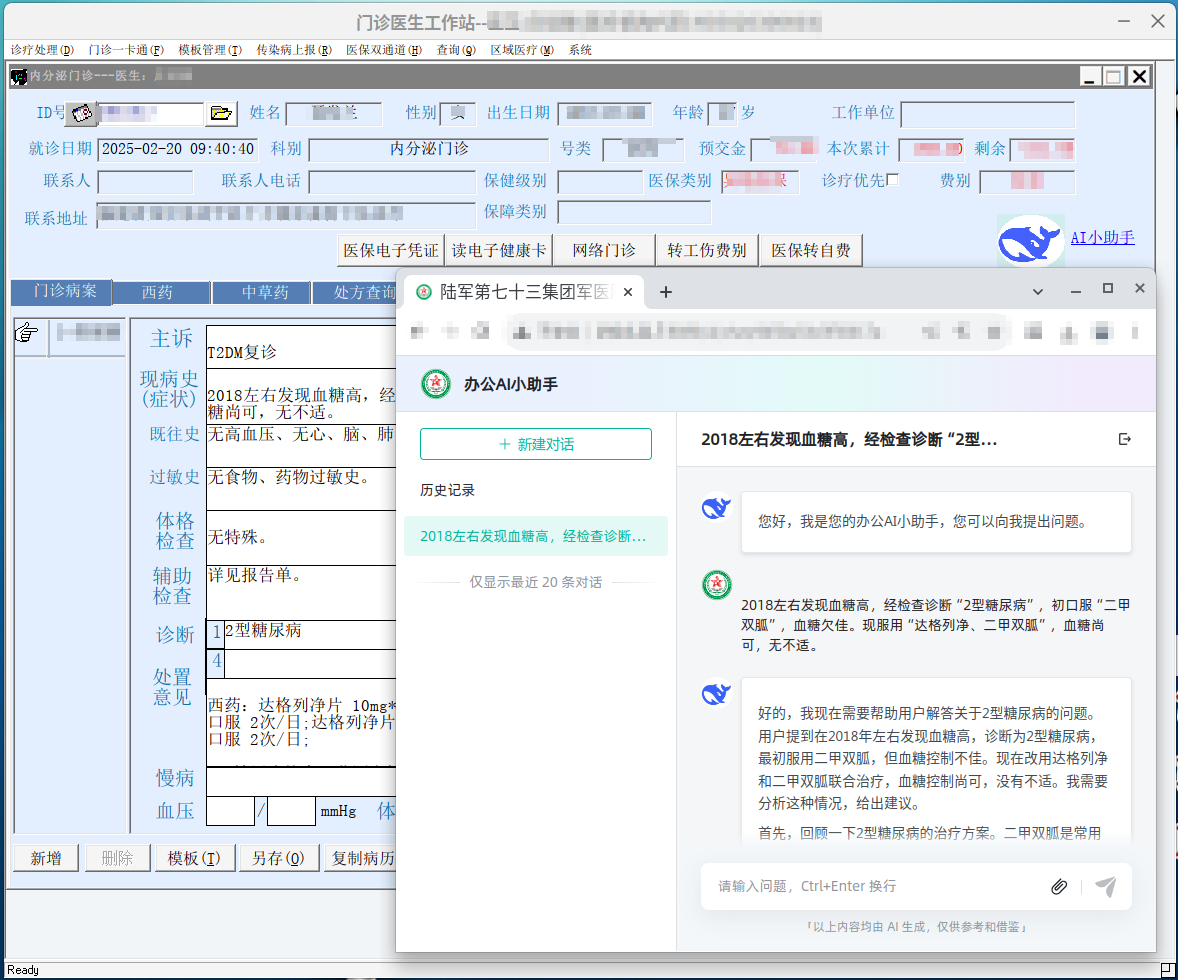Toggle the 诊疗优先 checkbox
Viewport: 1178px width, 980px height.
(893, 180)
